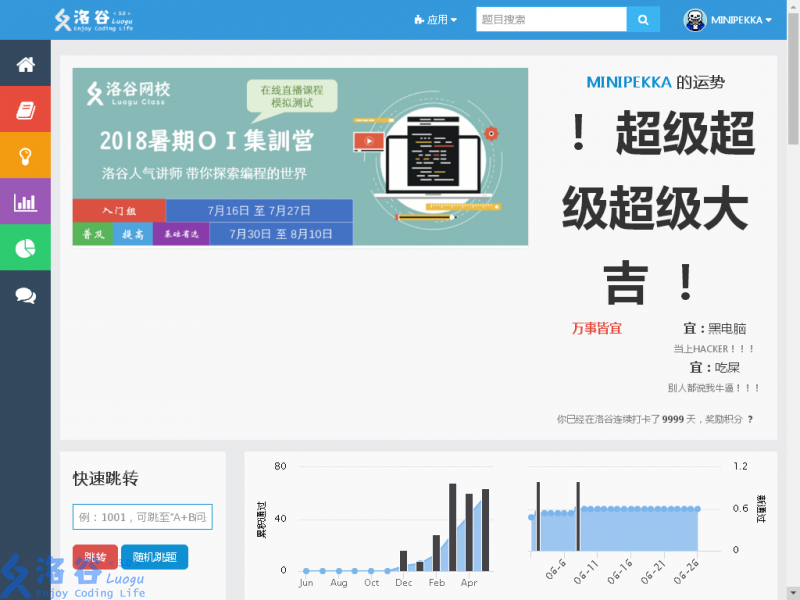
Task: Click the quick jump problem number input
Action: 142,517
